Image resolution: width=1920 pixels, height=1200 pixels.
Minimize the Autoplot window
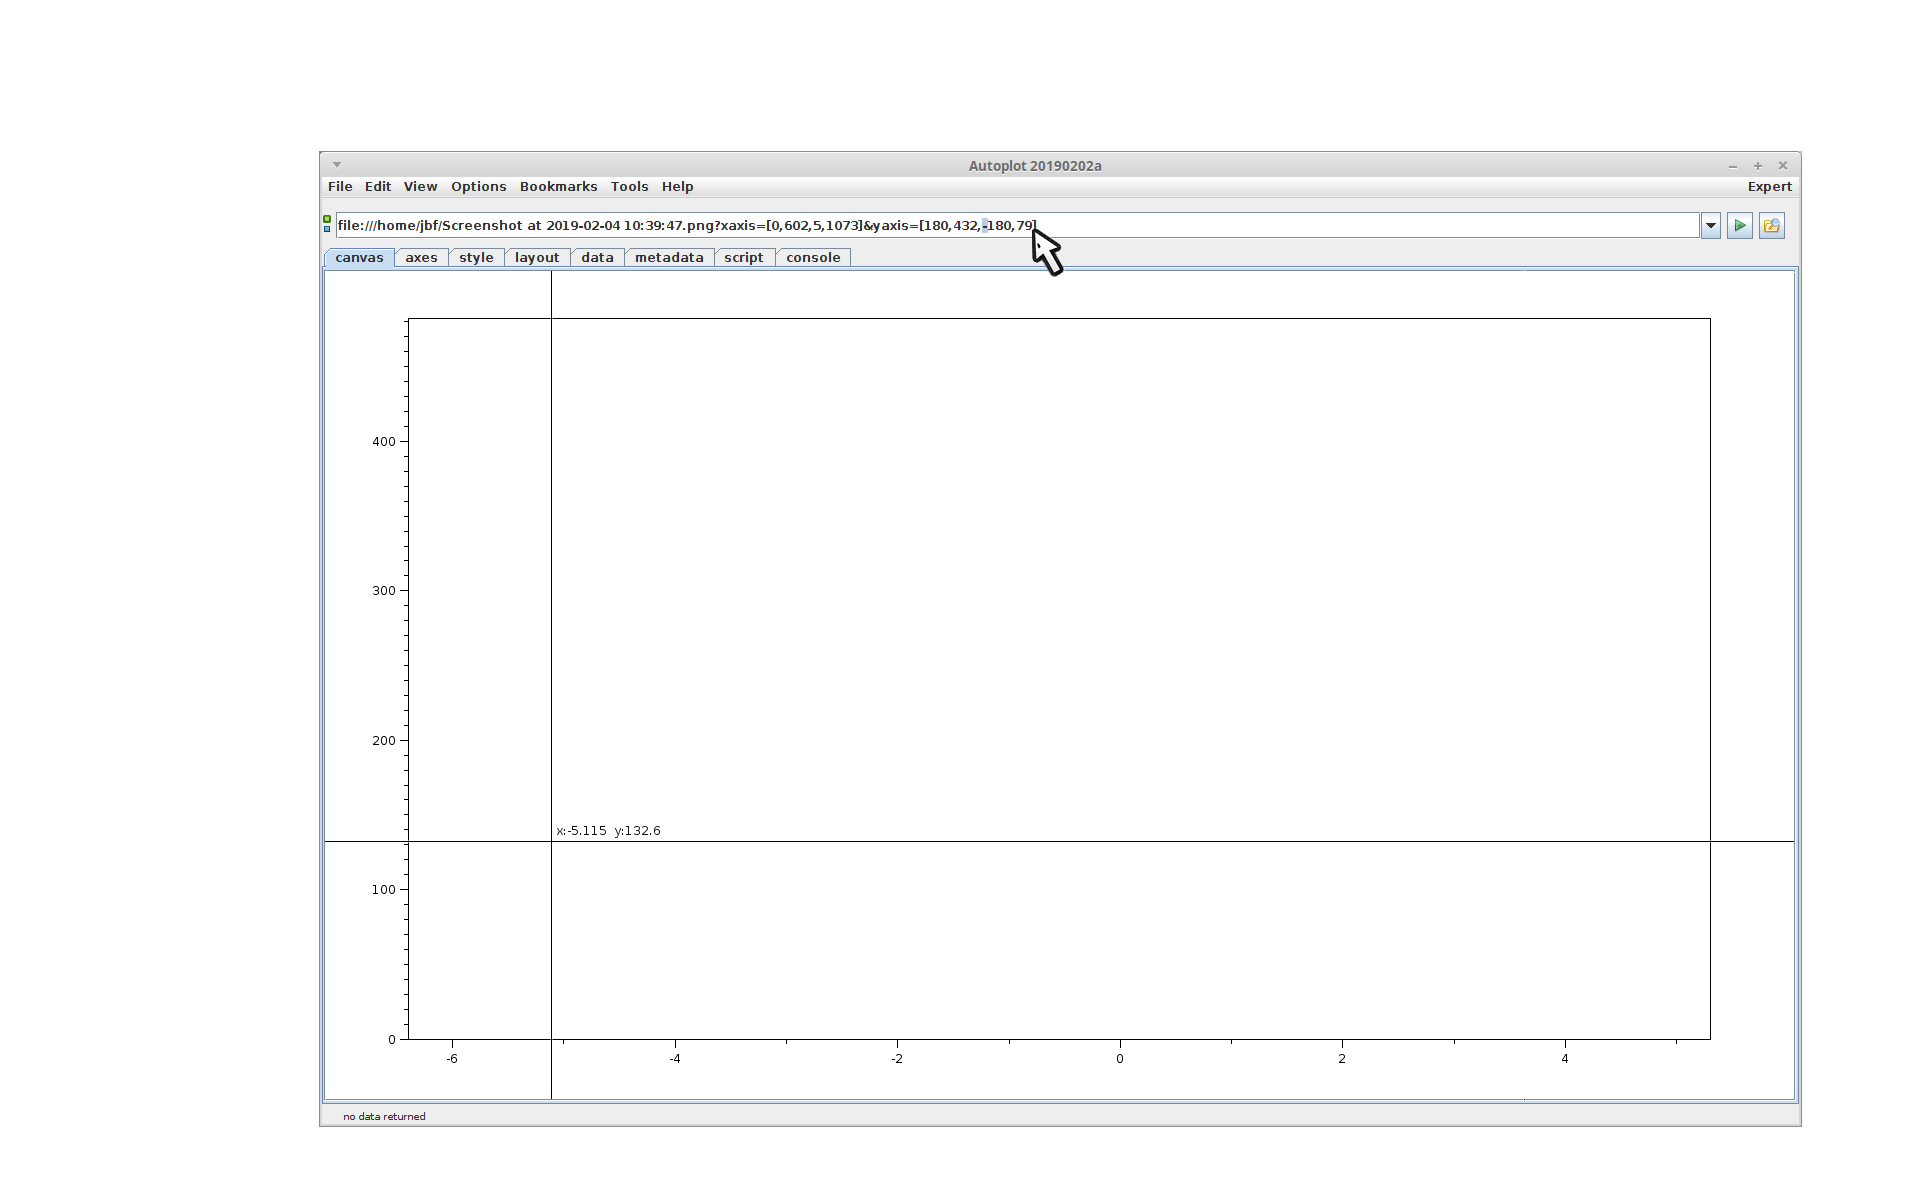pyautogui.click(x=1732, y=166)
